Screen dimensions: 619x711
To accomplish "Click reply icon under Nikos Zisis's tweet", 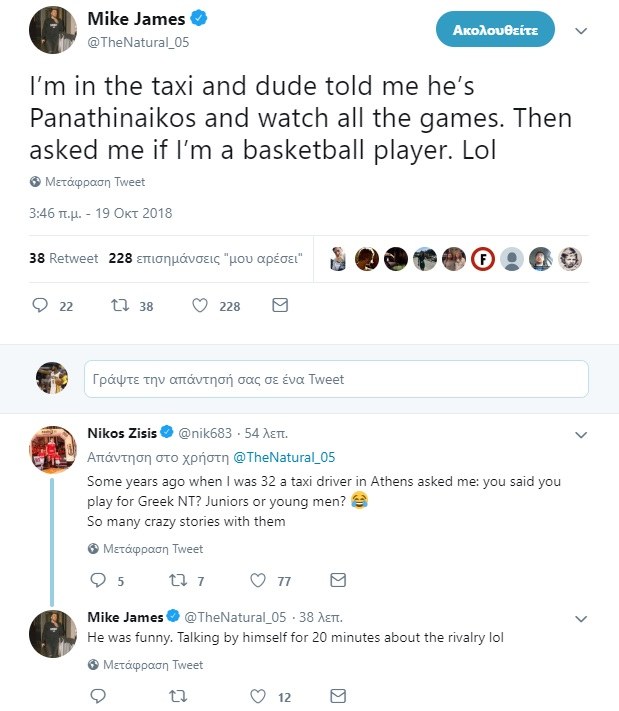I will coord(98,580).
